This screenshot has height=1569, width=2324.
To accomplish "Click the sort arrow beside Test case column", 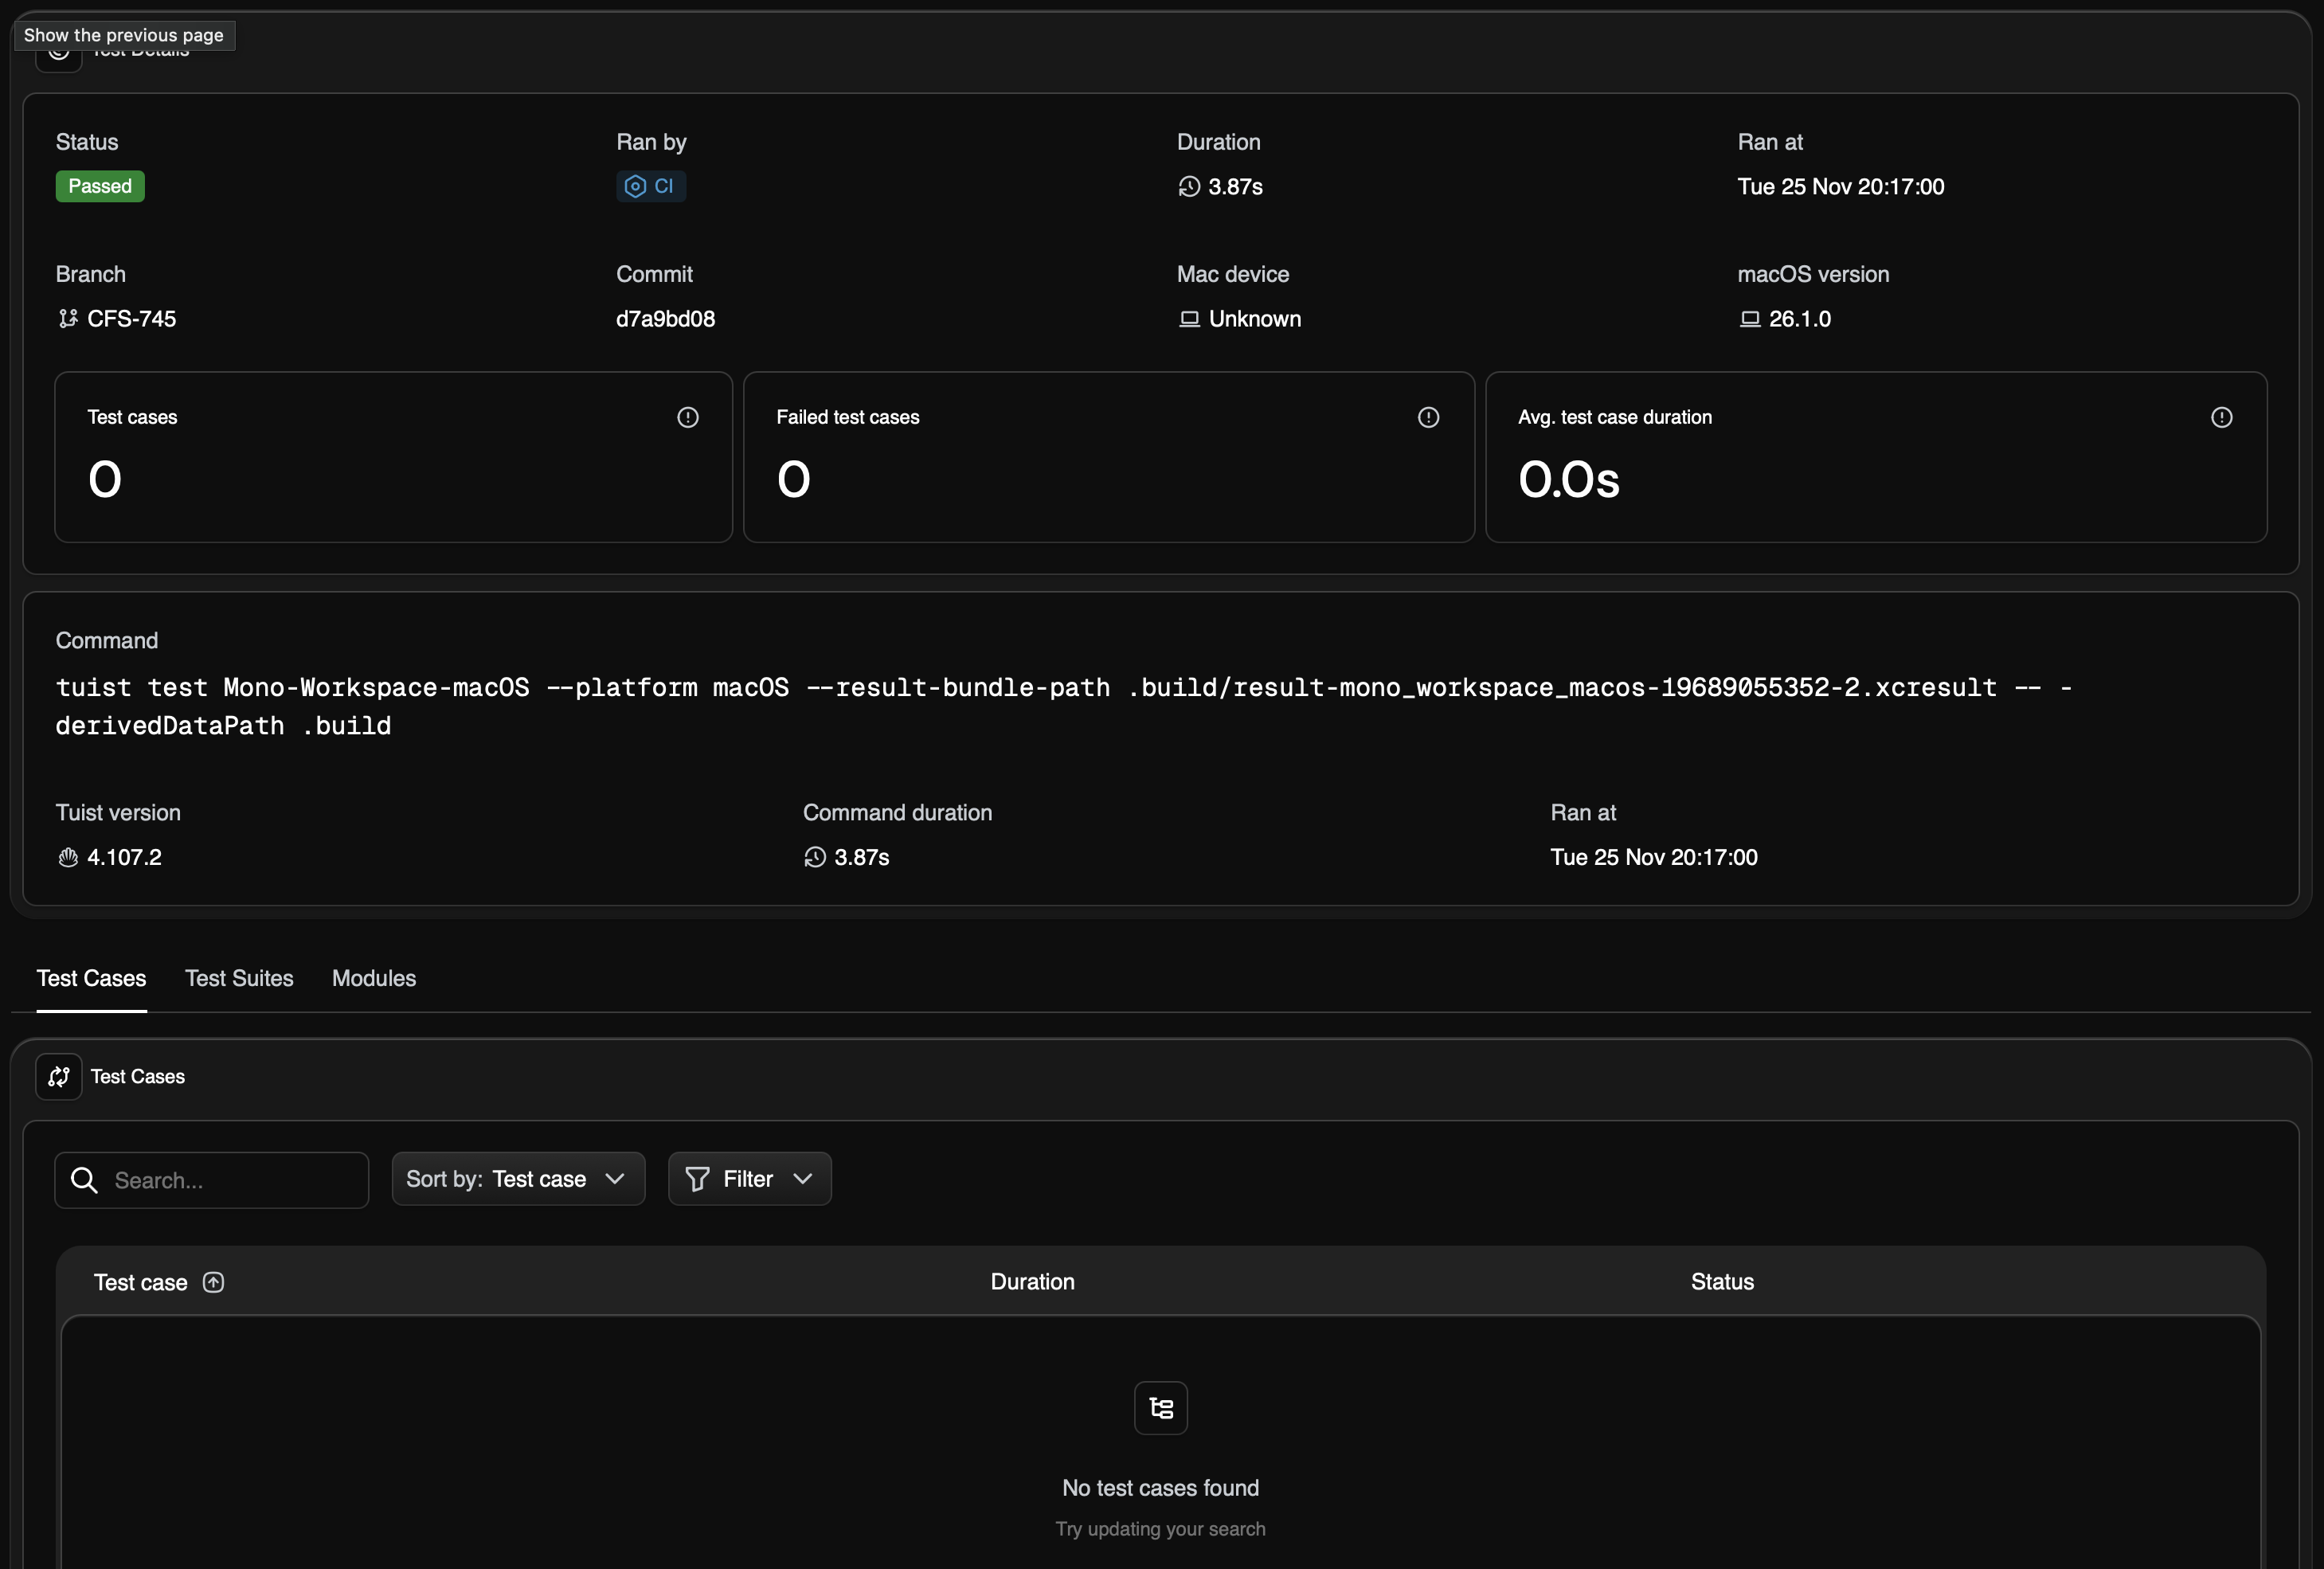I will click(x=213, y=1282).
